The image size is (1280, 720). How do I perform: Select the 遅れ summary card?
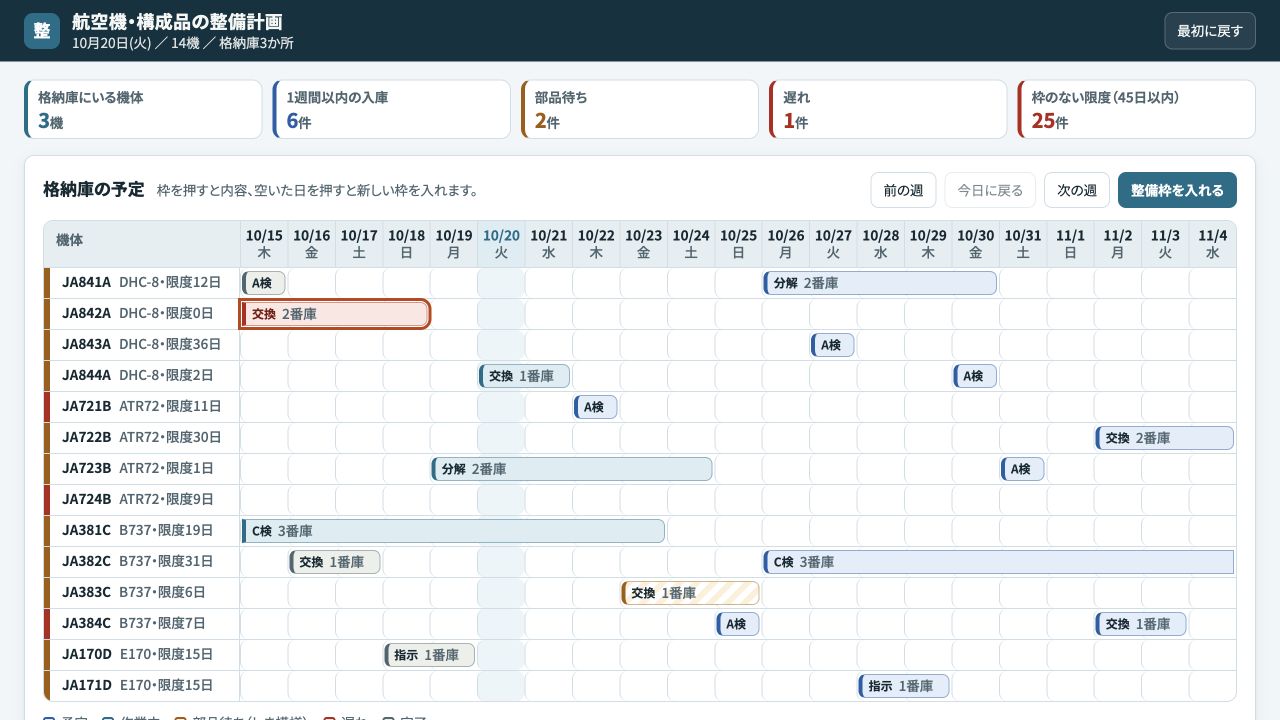click(x=888, y=110)
